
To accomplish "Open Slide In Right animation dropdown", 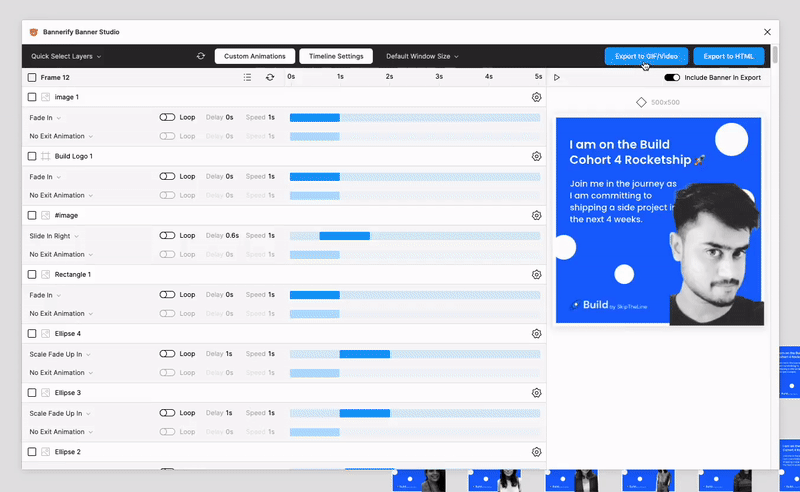I will pos(54,236).
